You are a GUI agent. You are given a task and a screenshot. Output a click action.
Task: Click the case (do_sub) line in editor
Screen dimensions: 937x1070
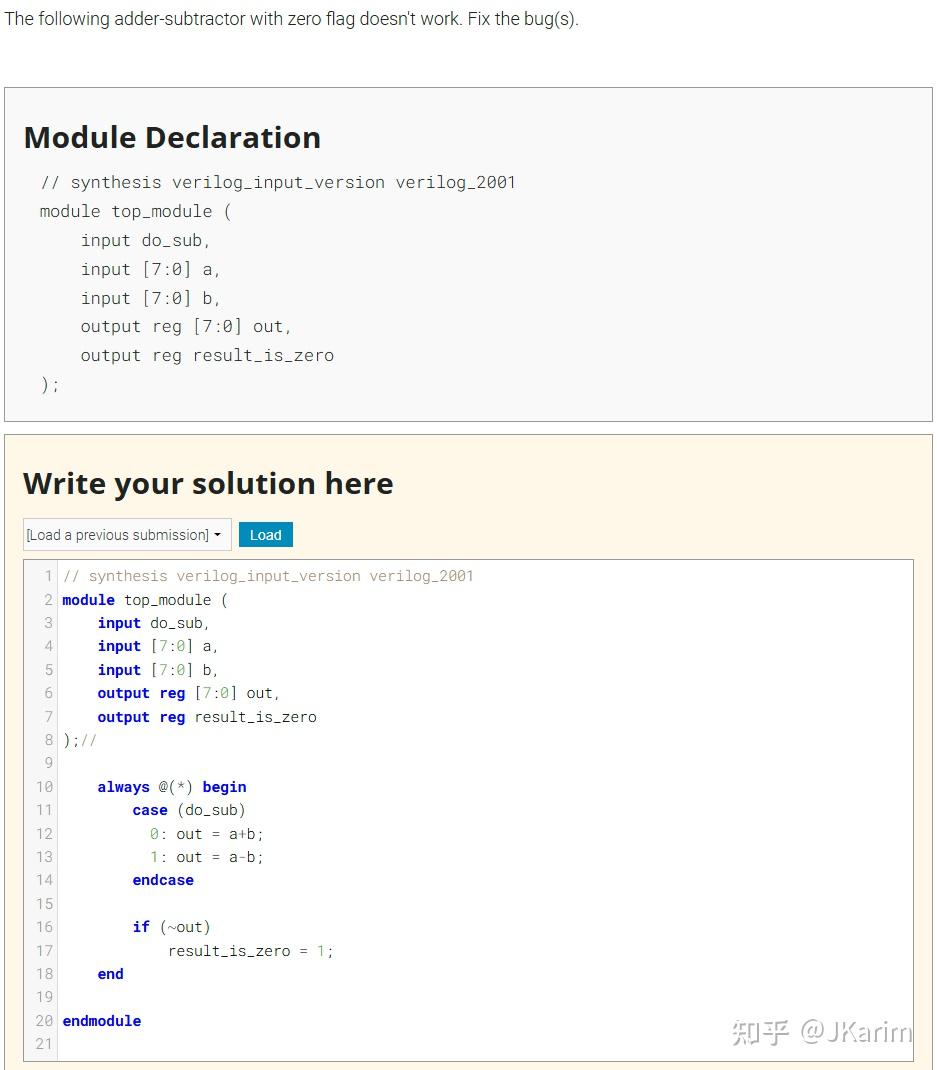189,810
